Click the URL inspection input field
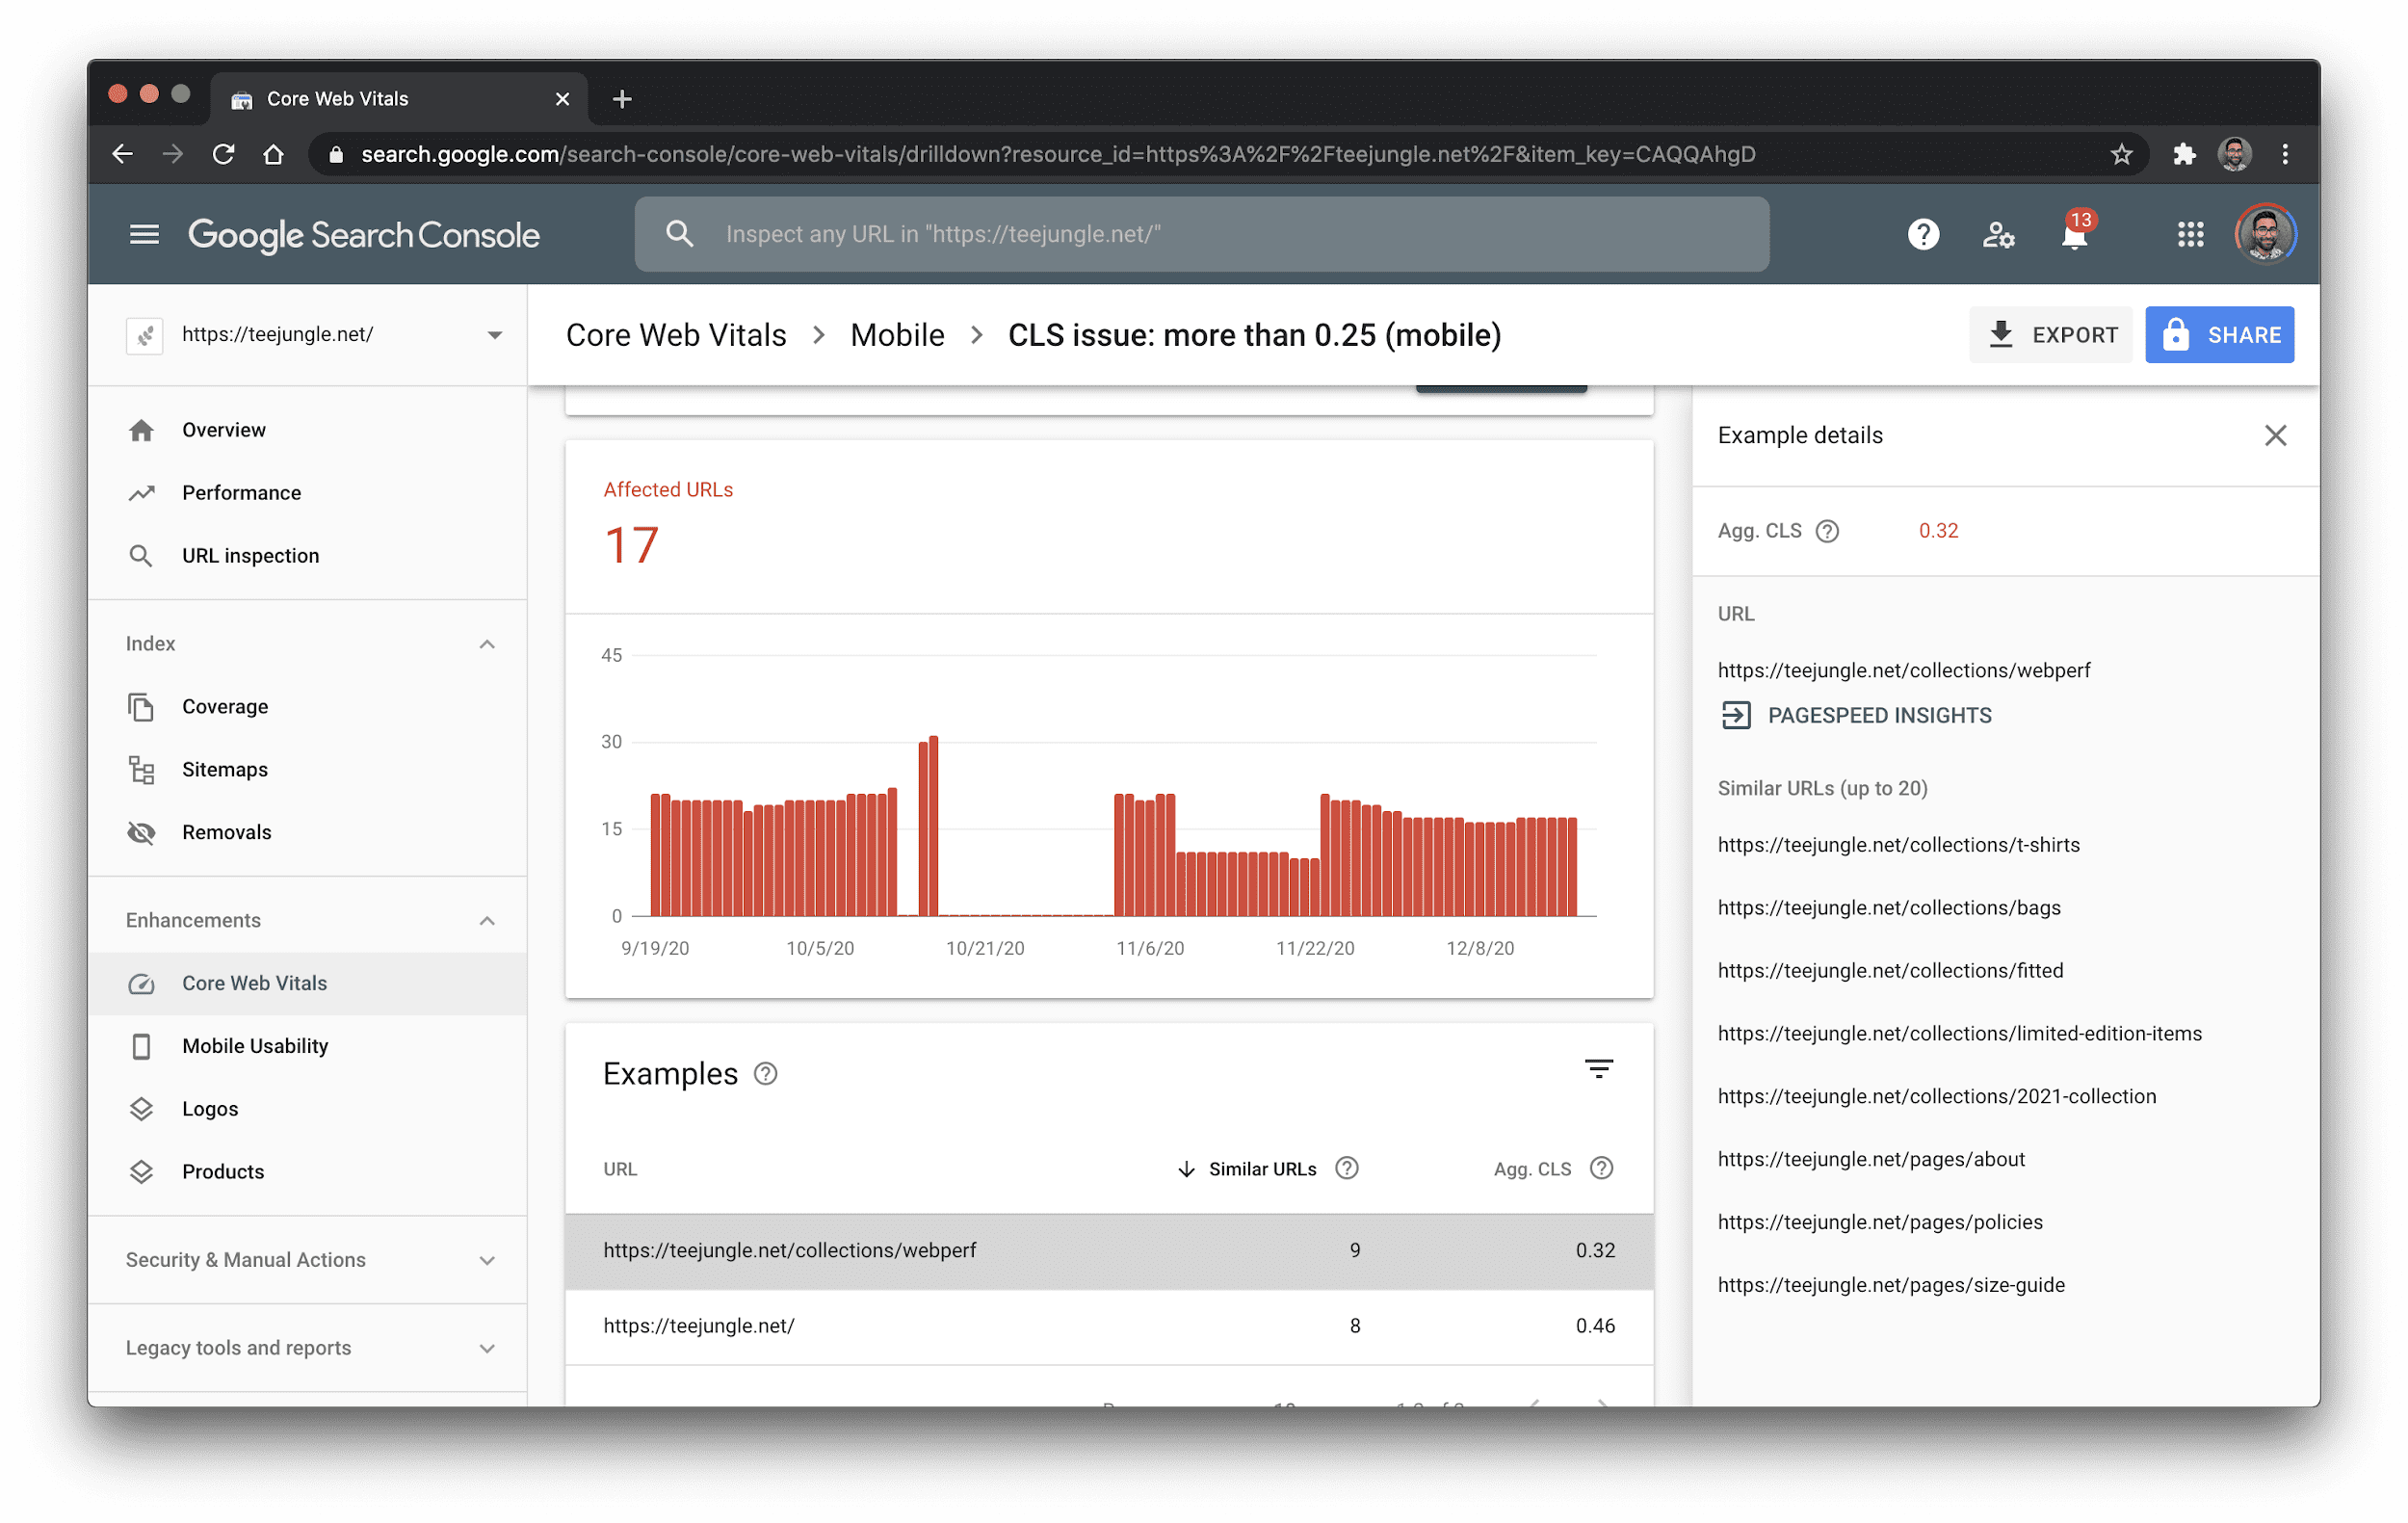The height and width of the screenshot is (1523, 2408). point(1201,233)
